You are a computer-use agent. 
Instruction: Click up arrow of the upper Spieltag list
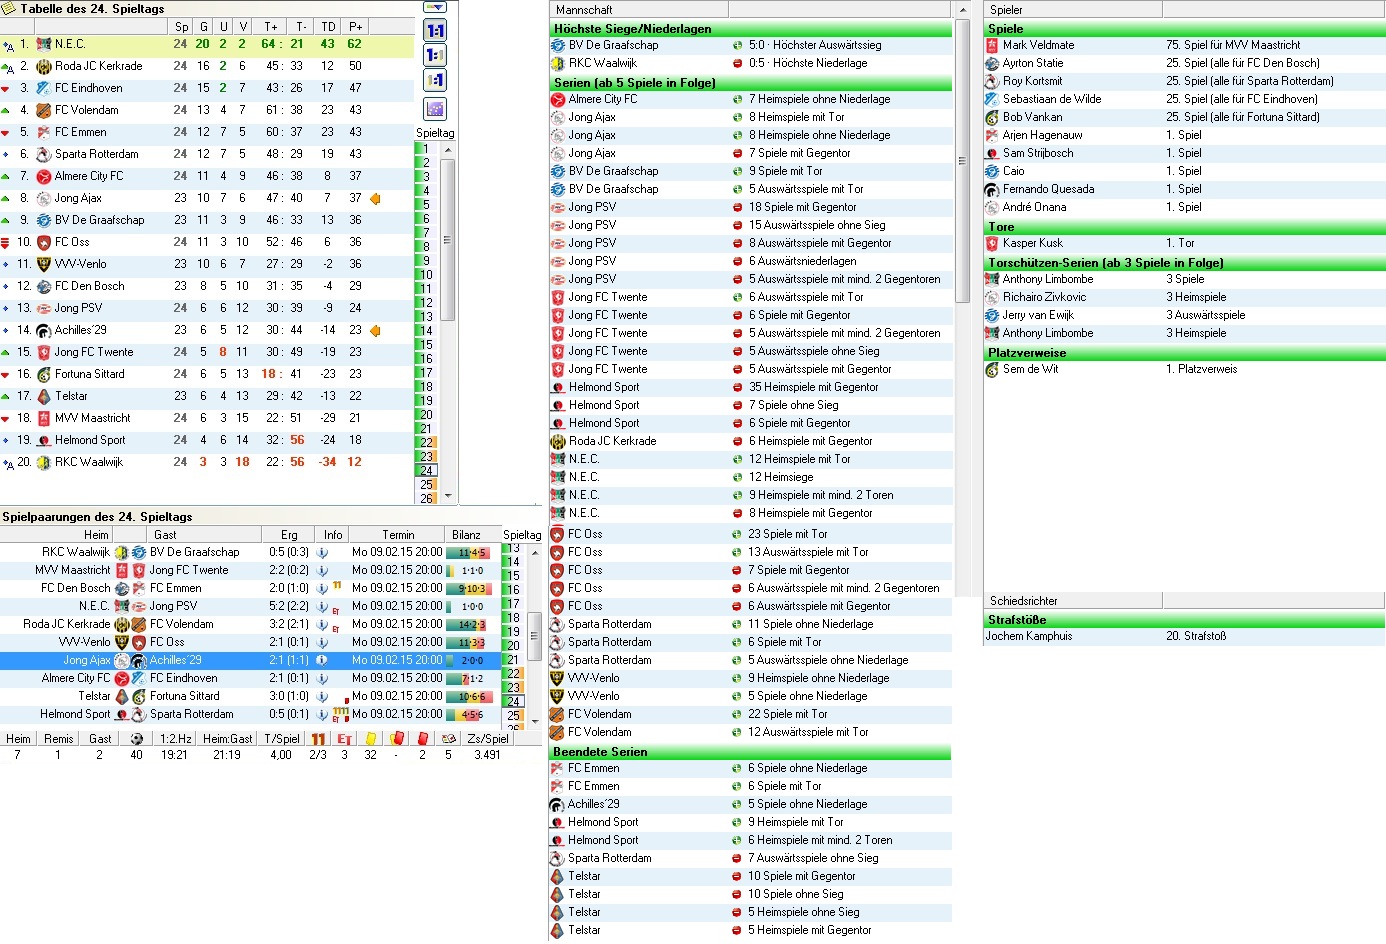[448, 149]
